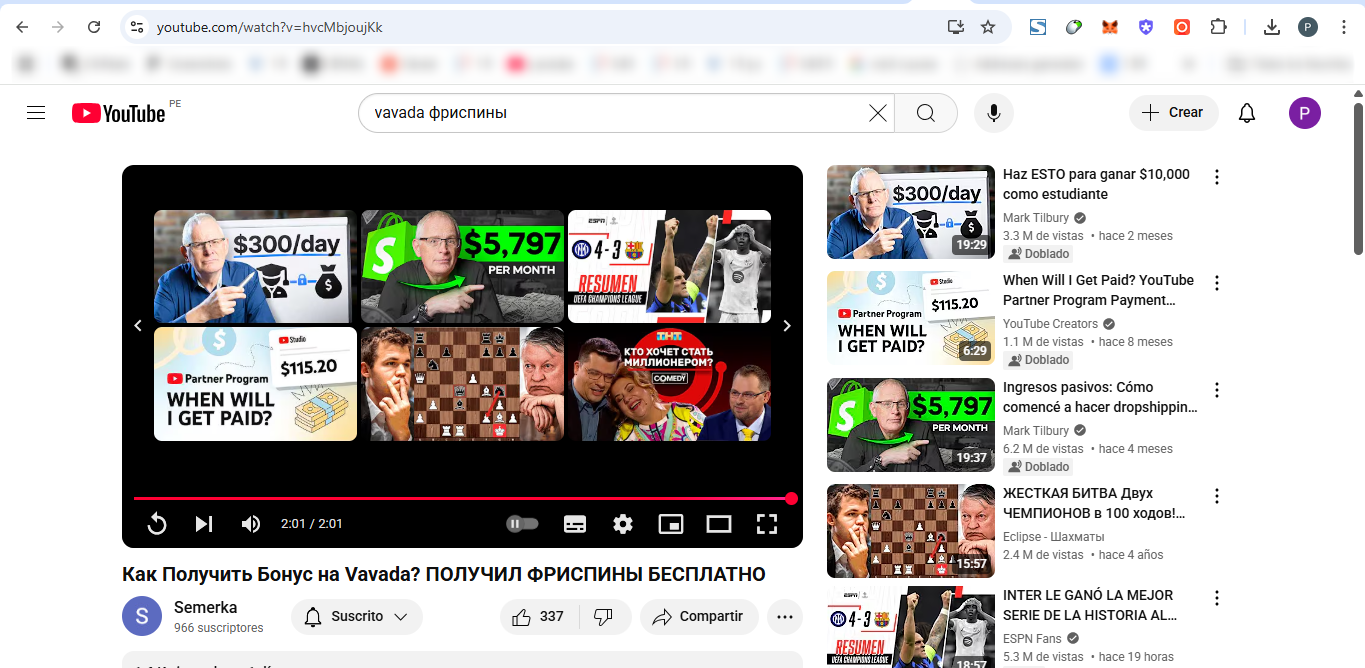Switch to miniplayer

[671, 523]
